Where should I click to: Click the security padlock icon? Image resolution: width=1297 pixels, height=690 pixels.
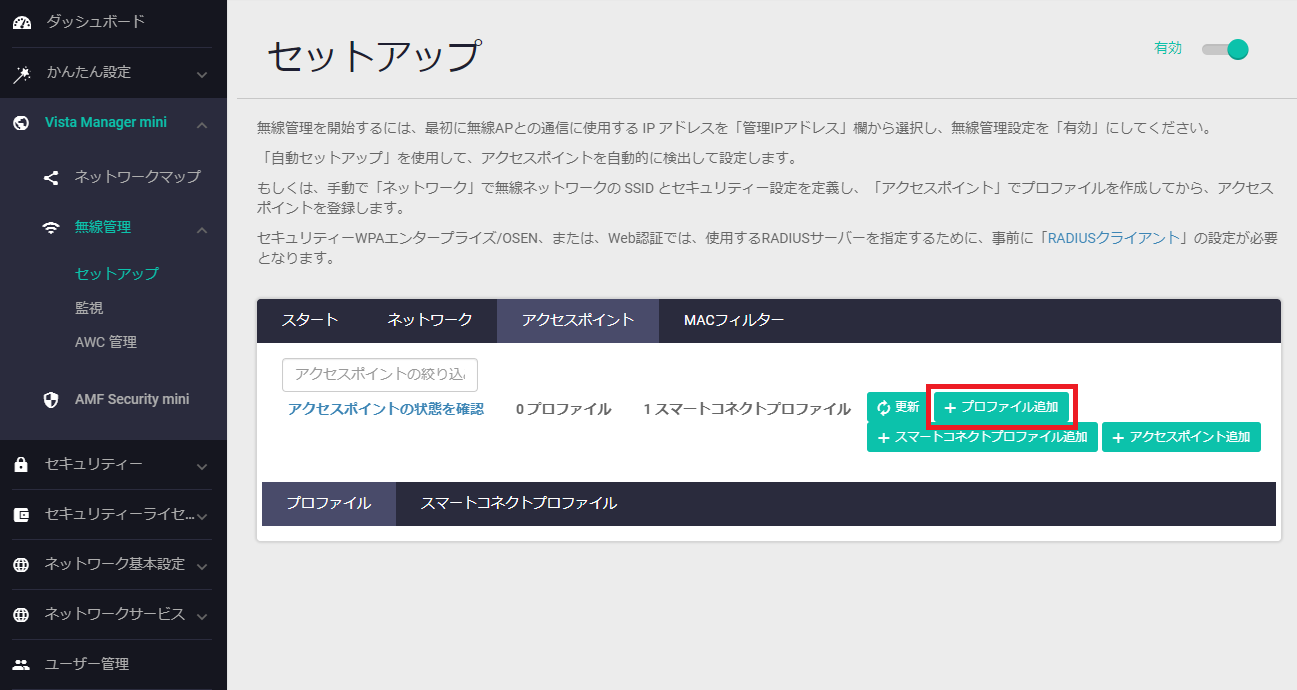pos(22,464)
